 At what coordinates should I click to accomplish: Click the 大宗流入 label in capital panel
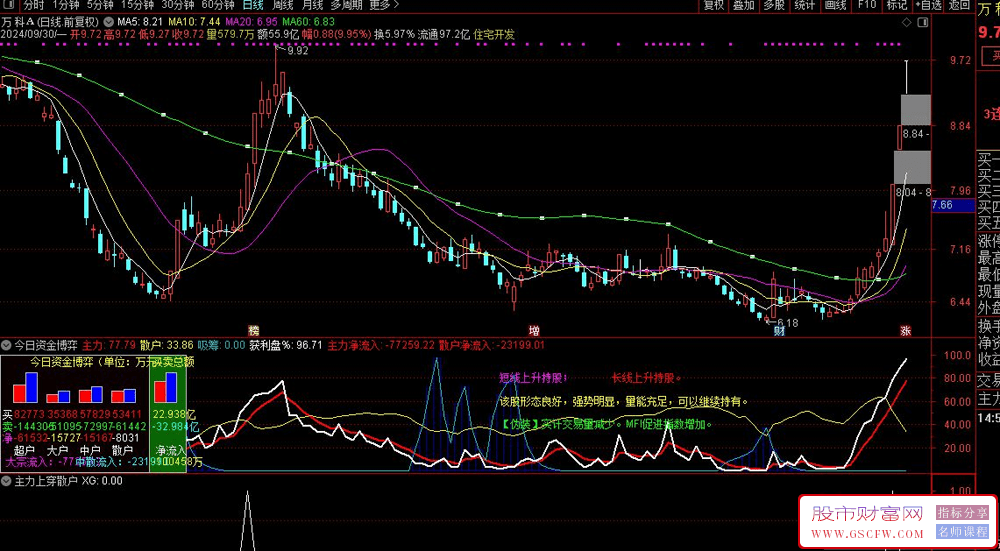tap(30, 461)
